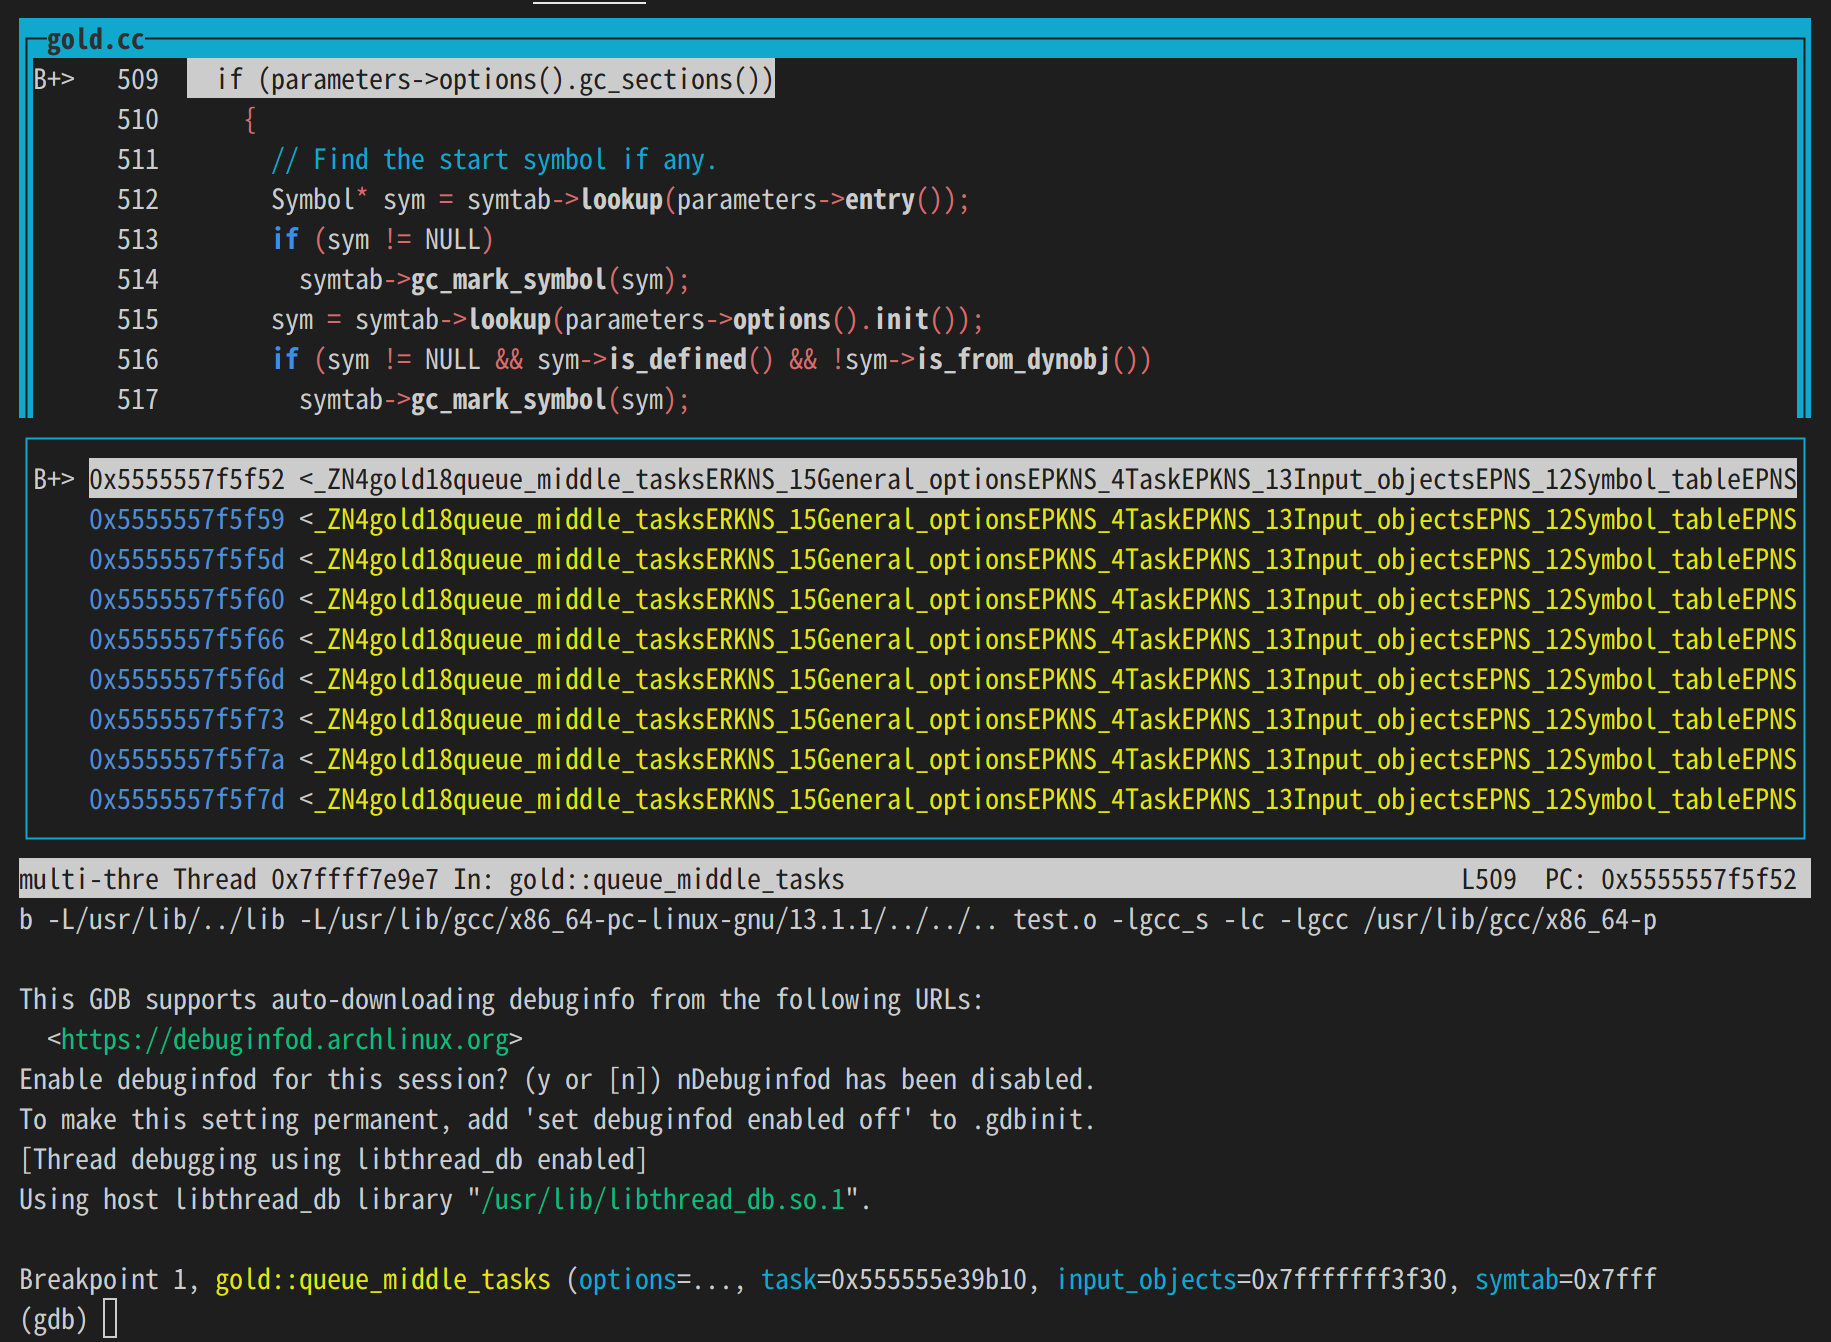Select assembly address 0x5555557f5f5d

coord(187,559)
